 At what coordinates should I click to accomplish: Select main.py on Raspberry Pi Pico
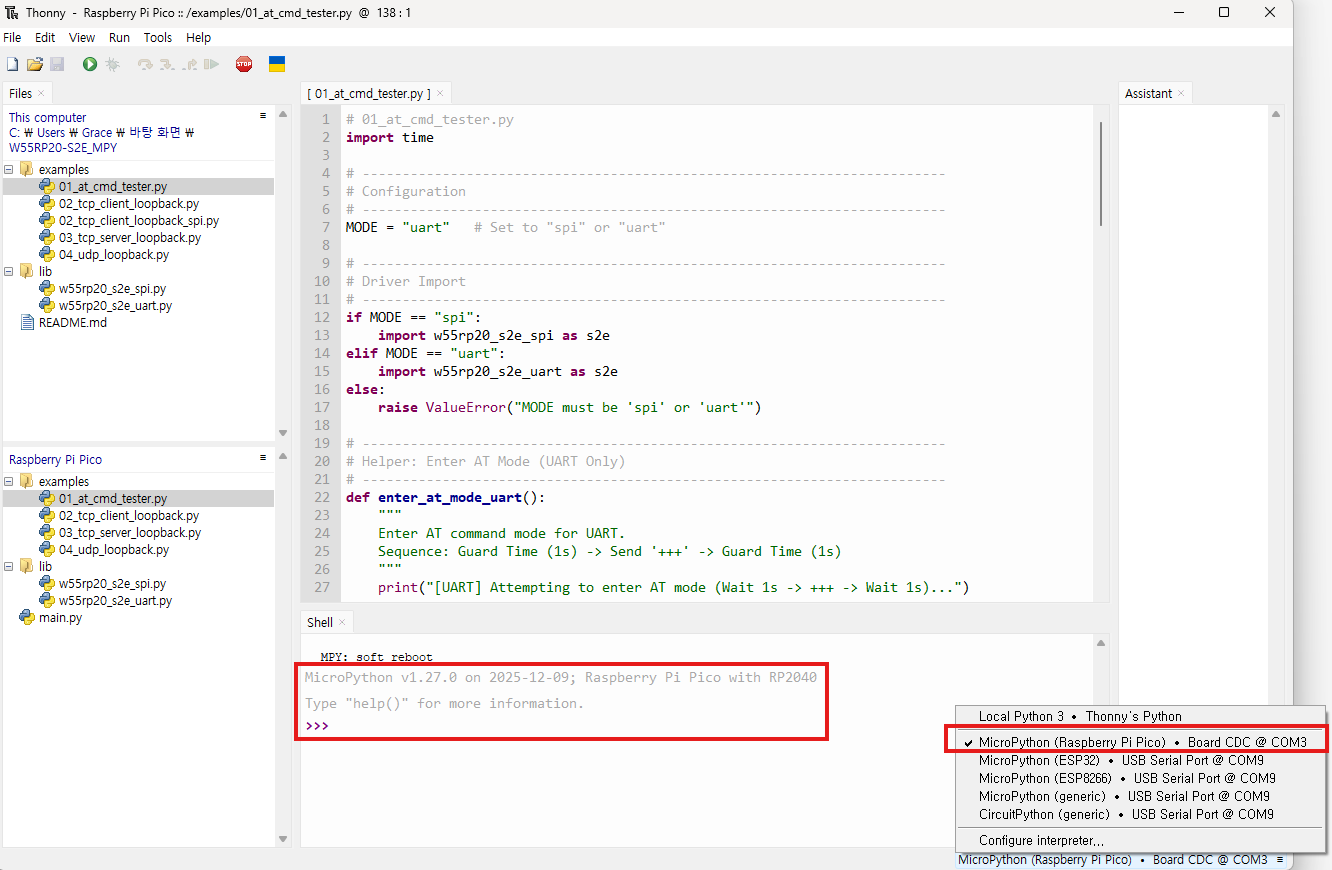[x=60, y=617]
